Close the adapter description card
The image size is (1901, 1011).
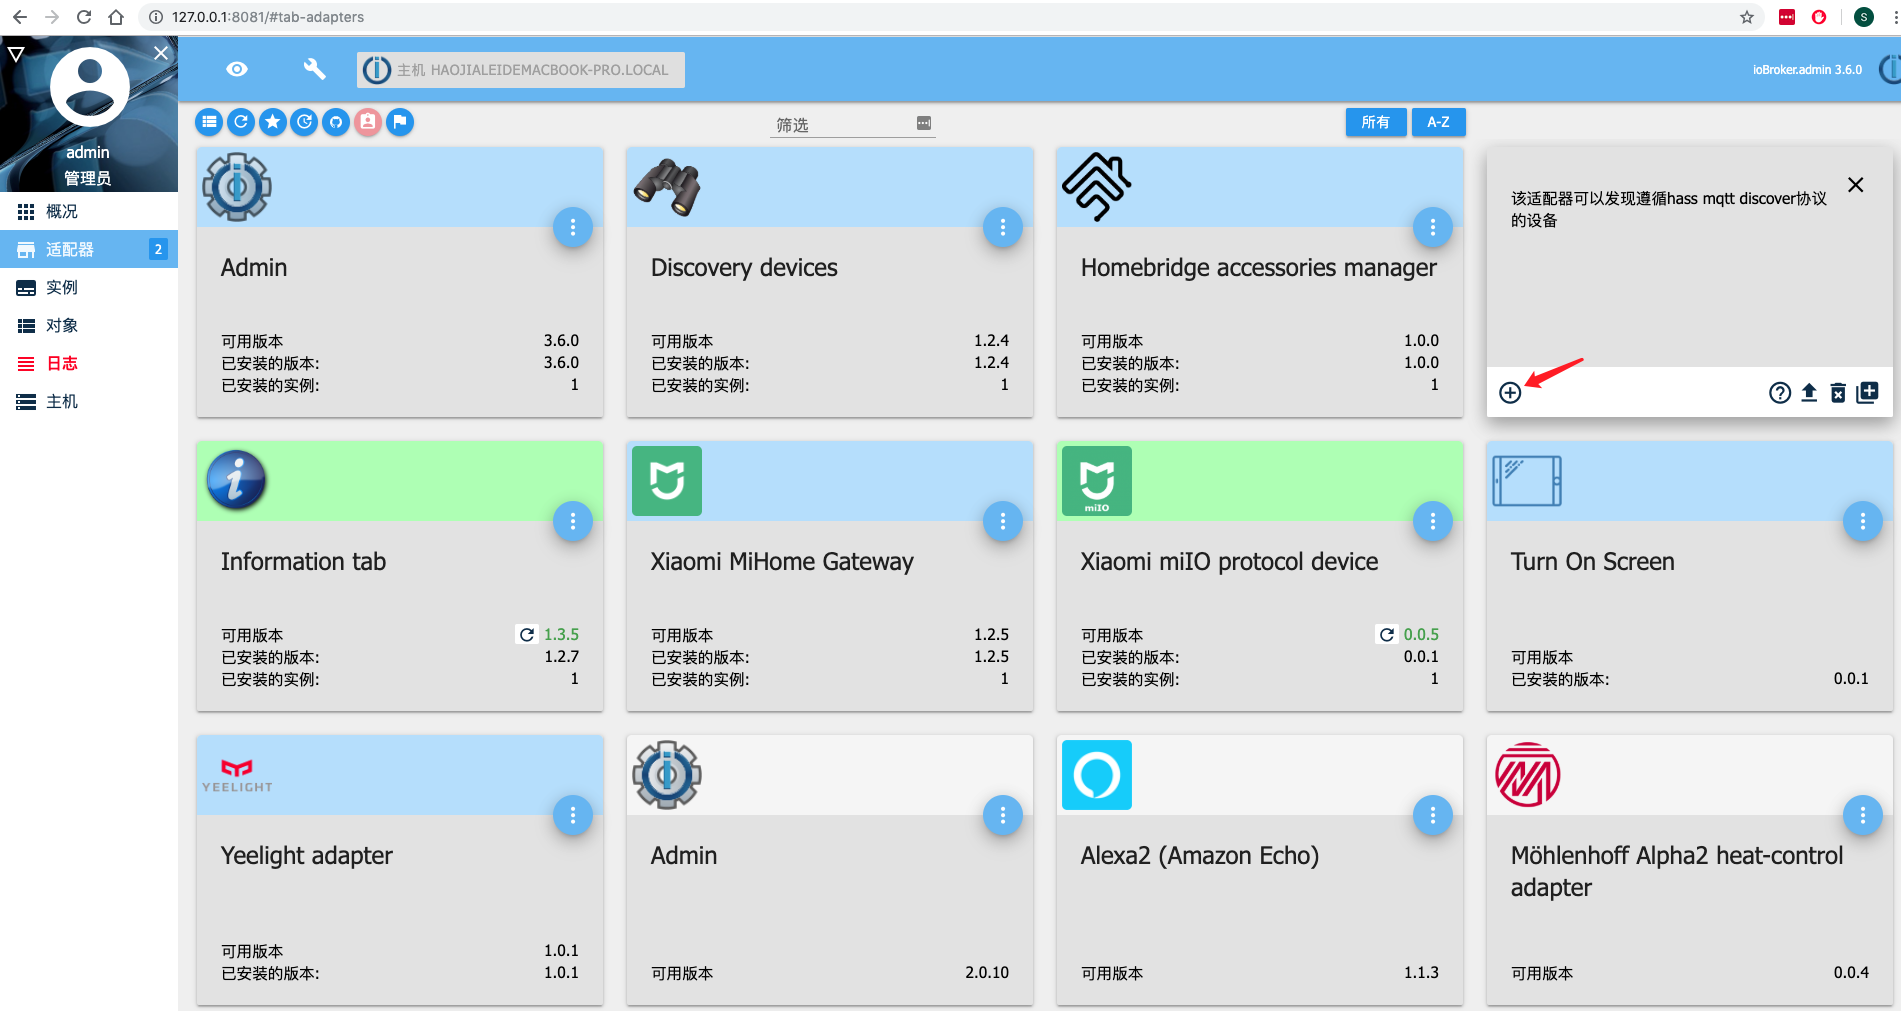click(x=1856, y=185)
